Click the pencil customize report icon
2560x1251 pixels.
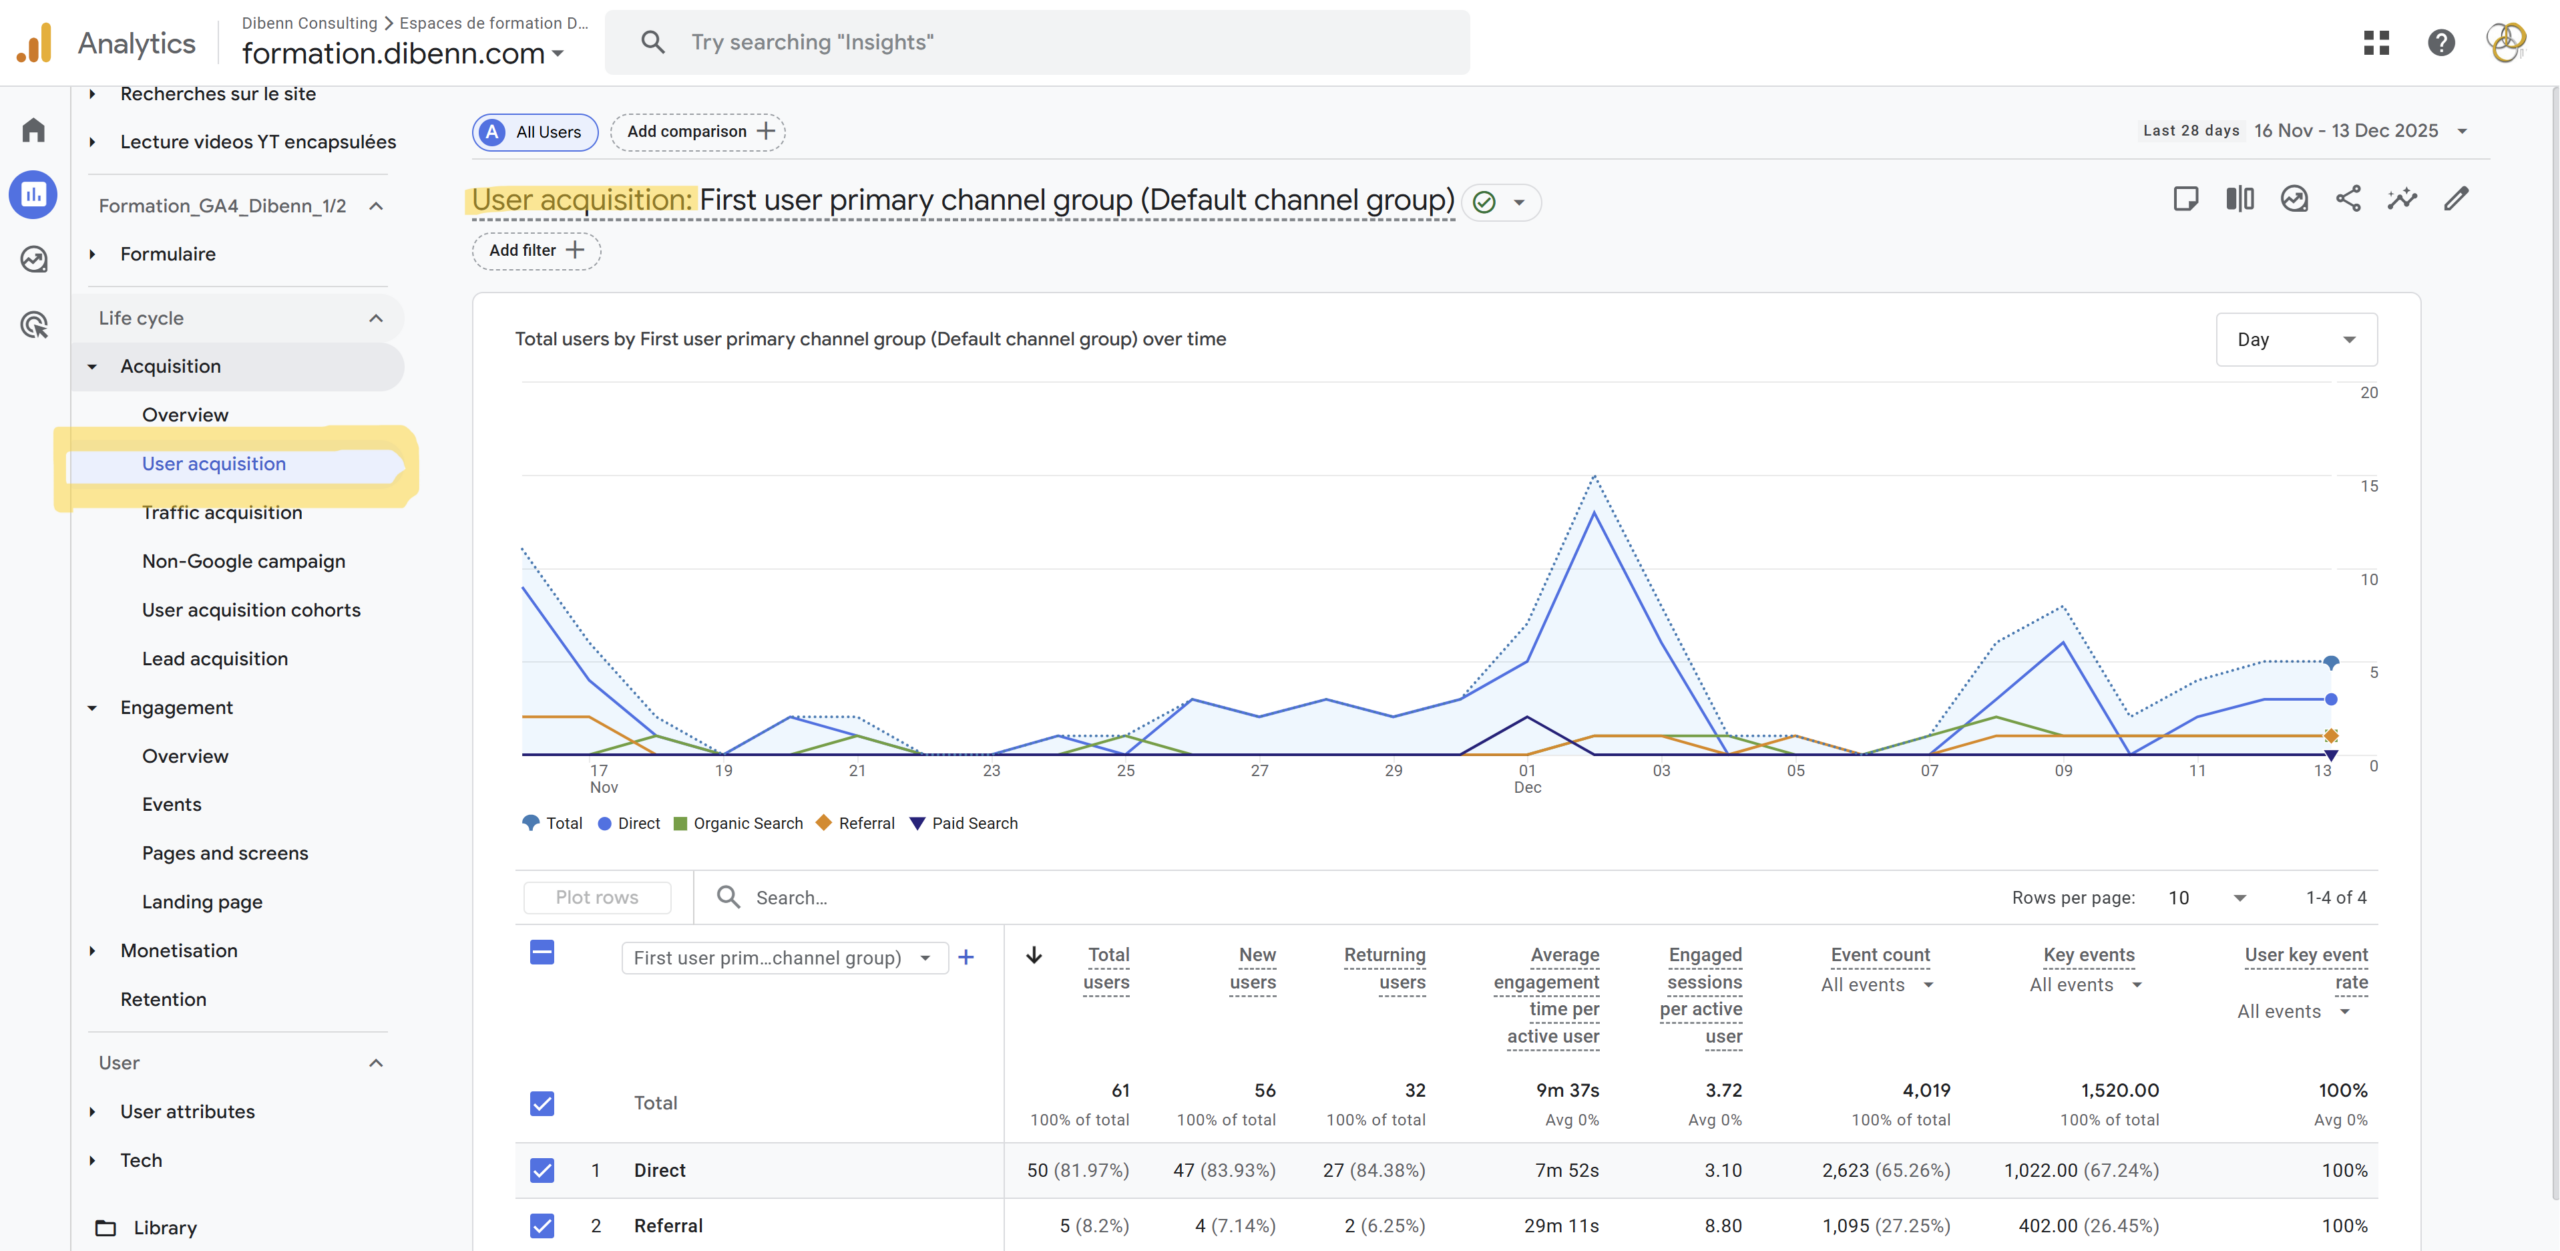[2456, 199]
